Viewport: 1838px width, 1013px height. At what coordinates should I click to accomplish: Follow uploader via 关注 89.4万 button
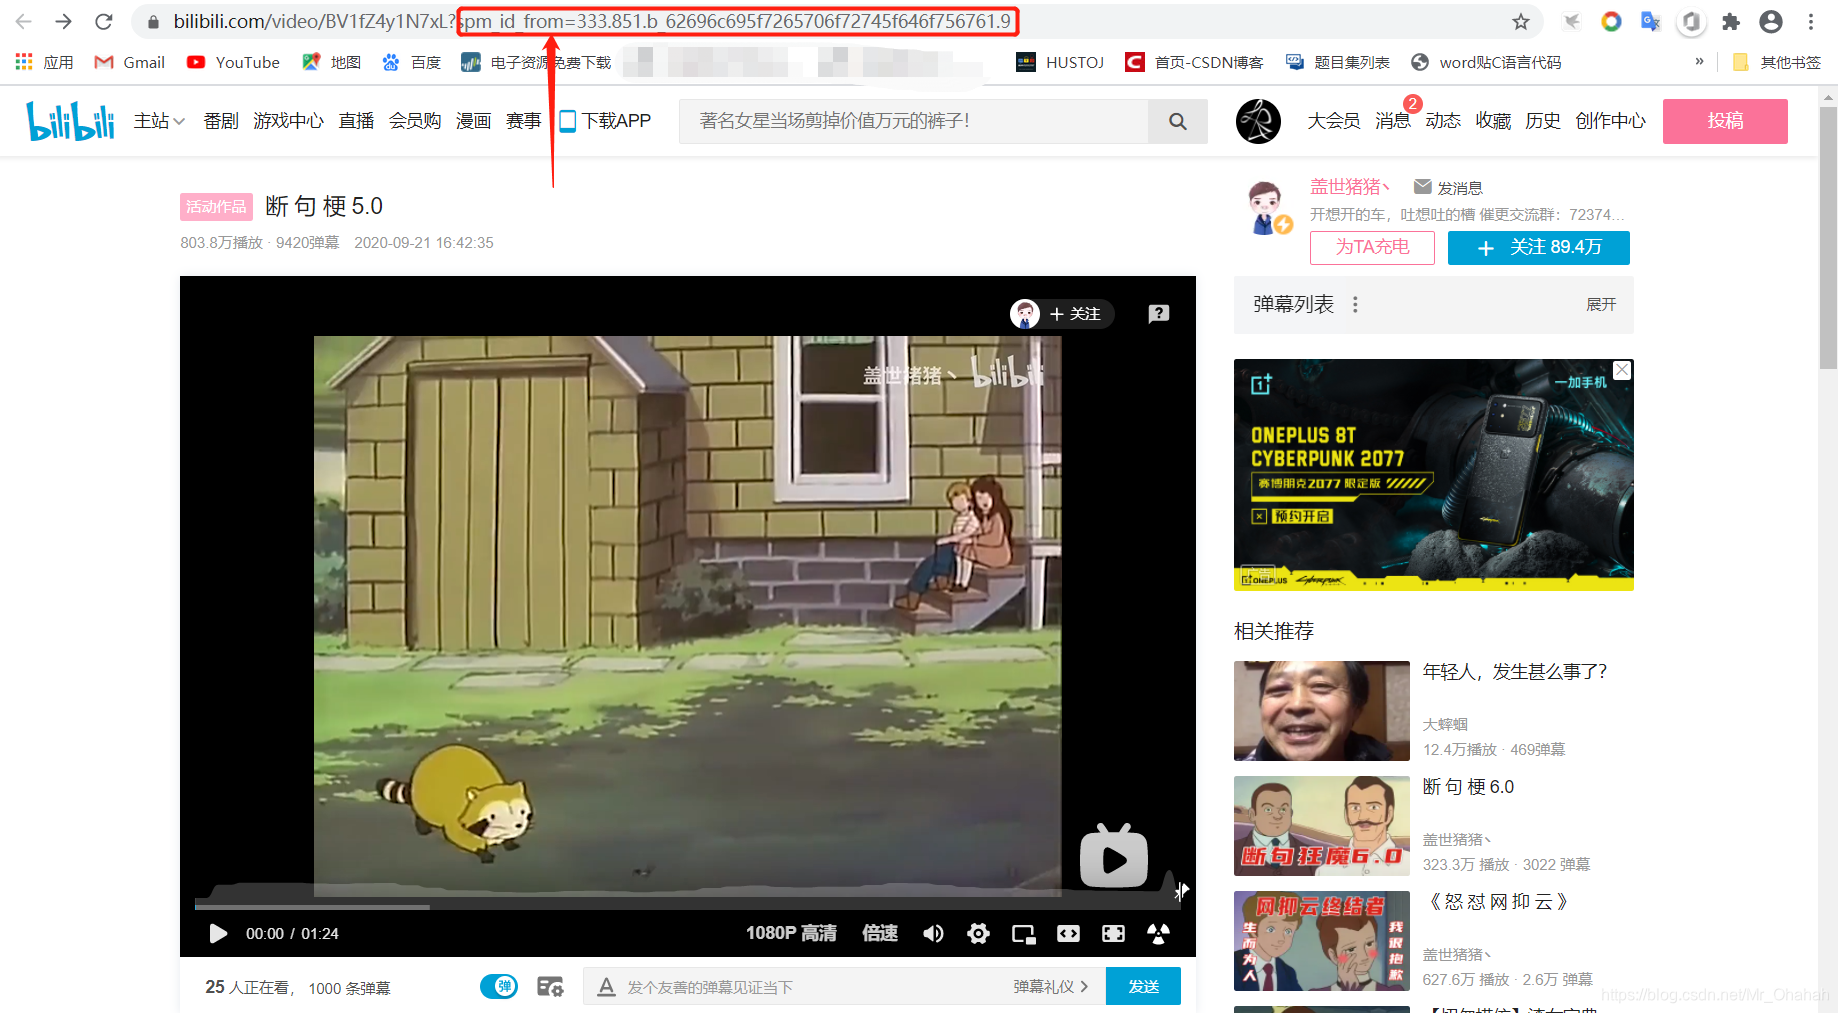click(x=1539, y=247)
